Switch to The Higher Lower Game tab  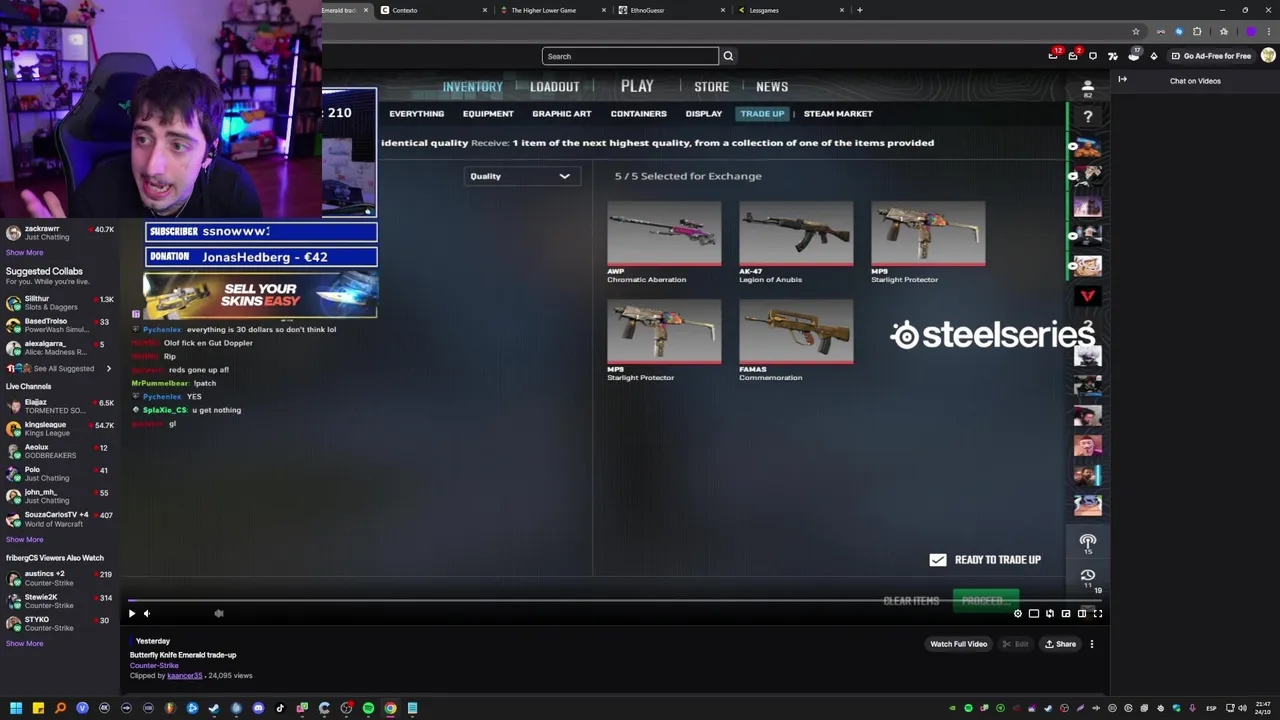tap(550, 10)
